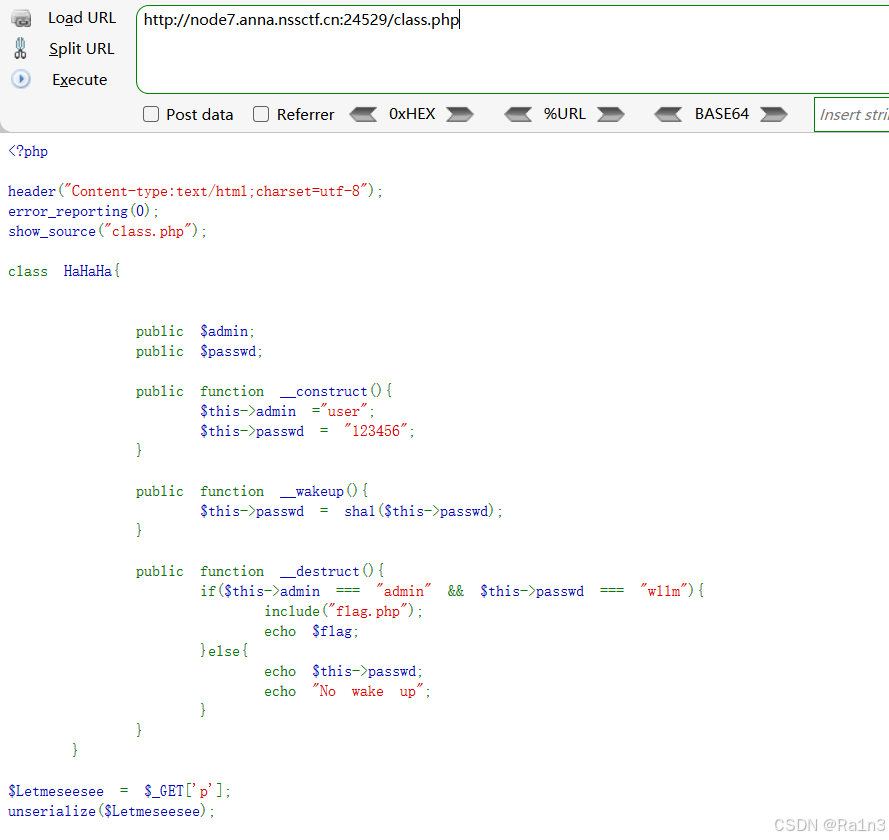Click the left 0xHEX decode arrow
This screenshot has height=840, width=889.
(363, 114)
